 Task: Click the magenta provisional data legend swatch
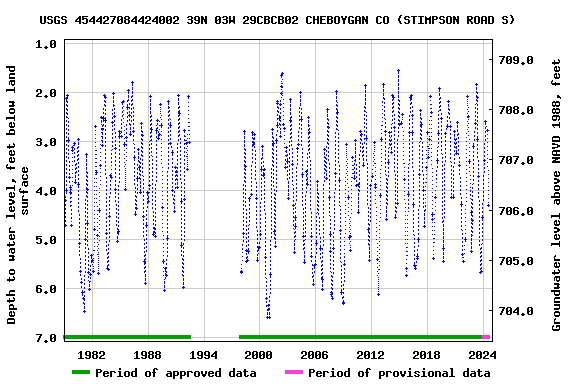(x=294, y=372)
